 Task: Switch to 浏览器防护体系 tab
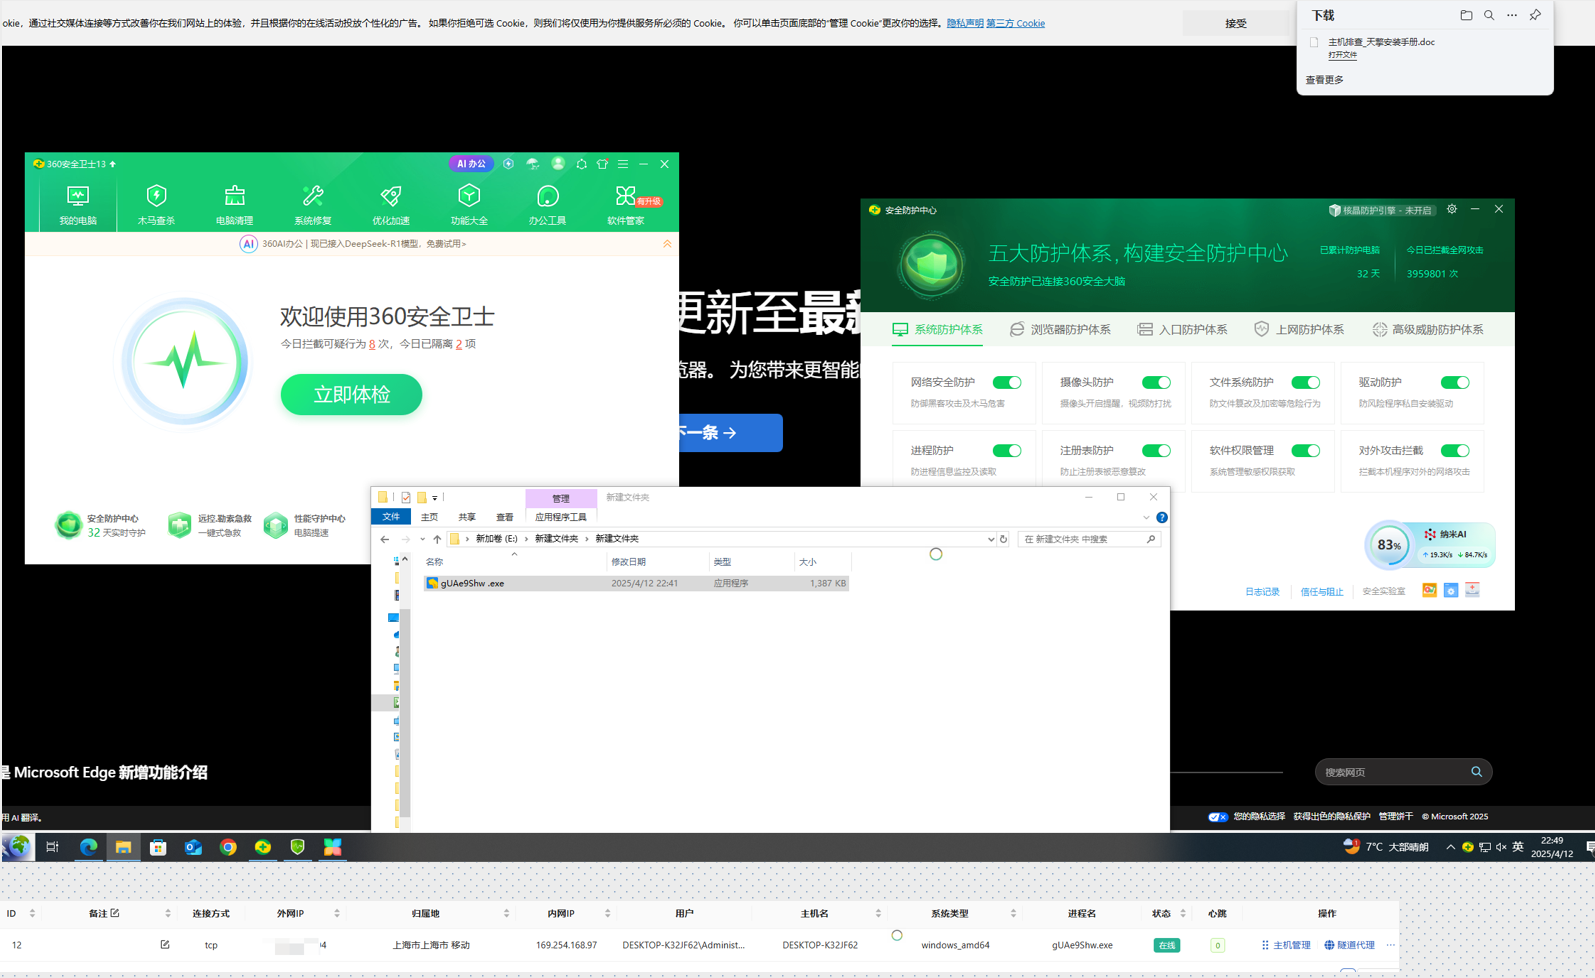click(x=1060, y=329)
